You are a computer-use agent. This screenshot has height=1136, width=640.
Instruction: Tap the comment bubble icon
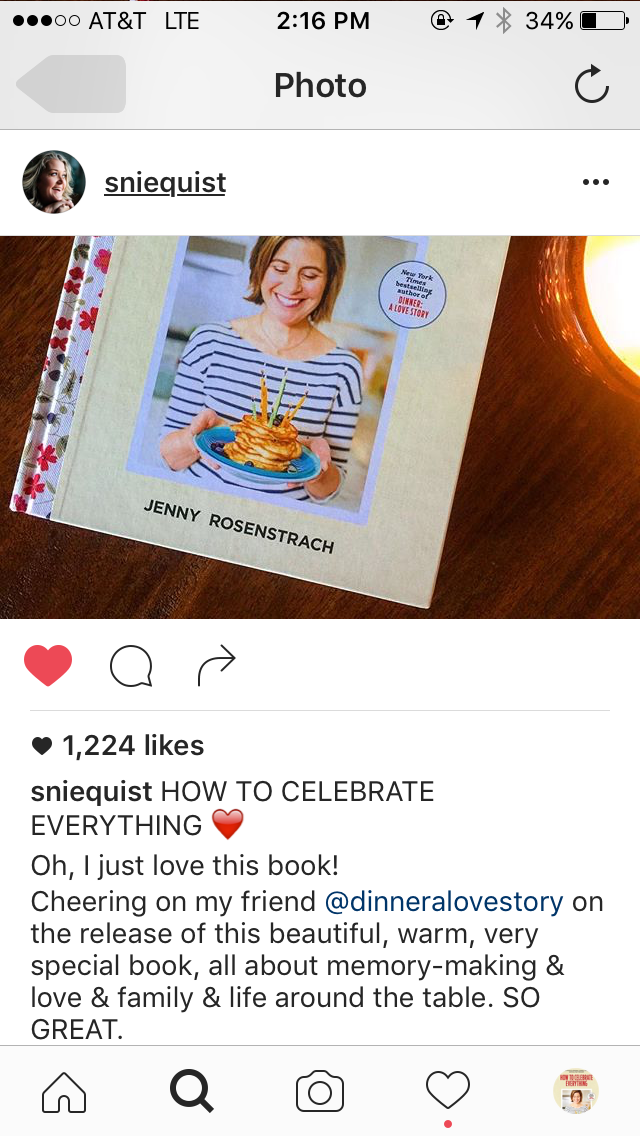pyautogui.click(x=131, y=665)
